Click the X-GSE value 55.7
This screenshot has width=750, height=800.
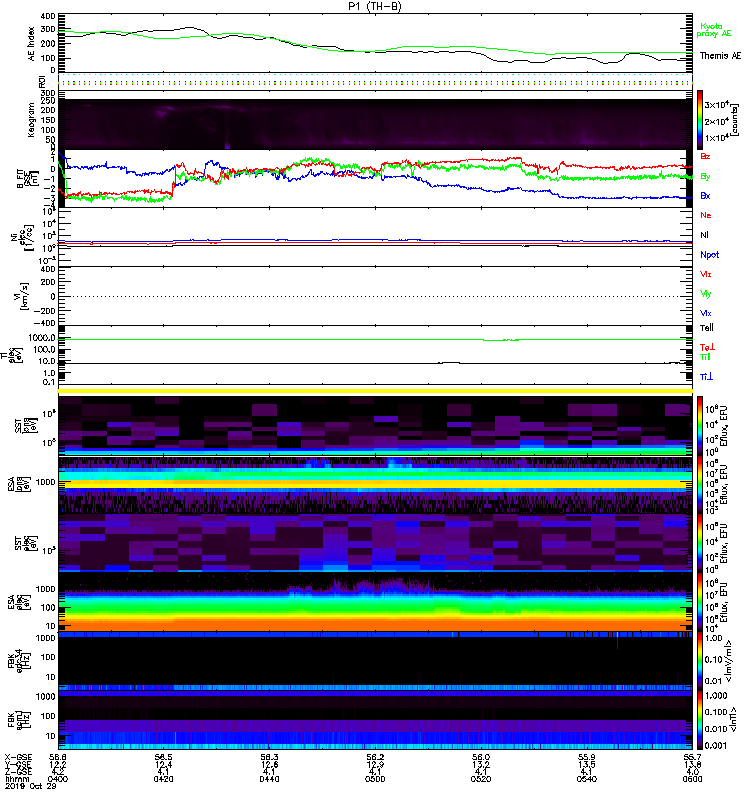(x=692, y=758)
